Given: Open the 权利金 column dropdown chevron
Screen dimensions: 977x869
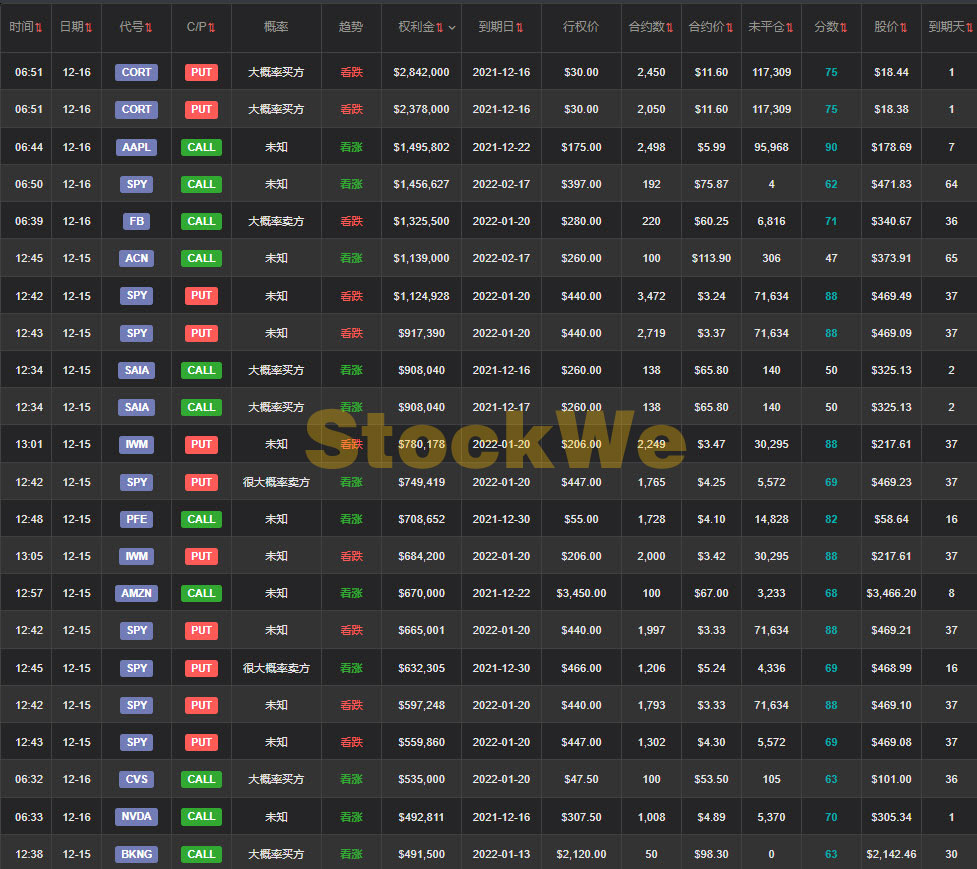Looking at the screenshot, I should tap(452, 28).
